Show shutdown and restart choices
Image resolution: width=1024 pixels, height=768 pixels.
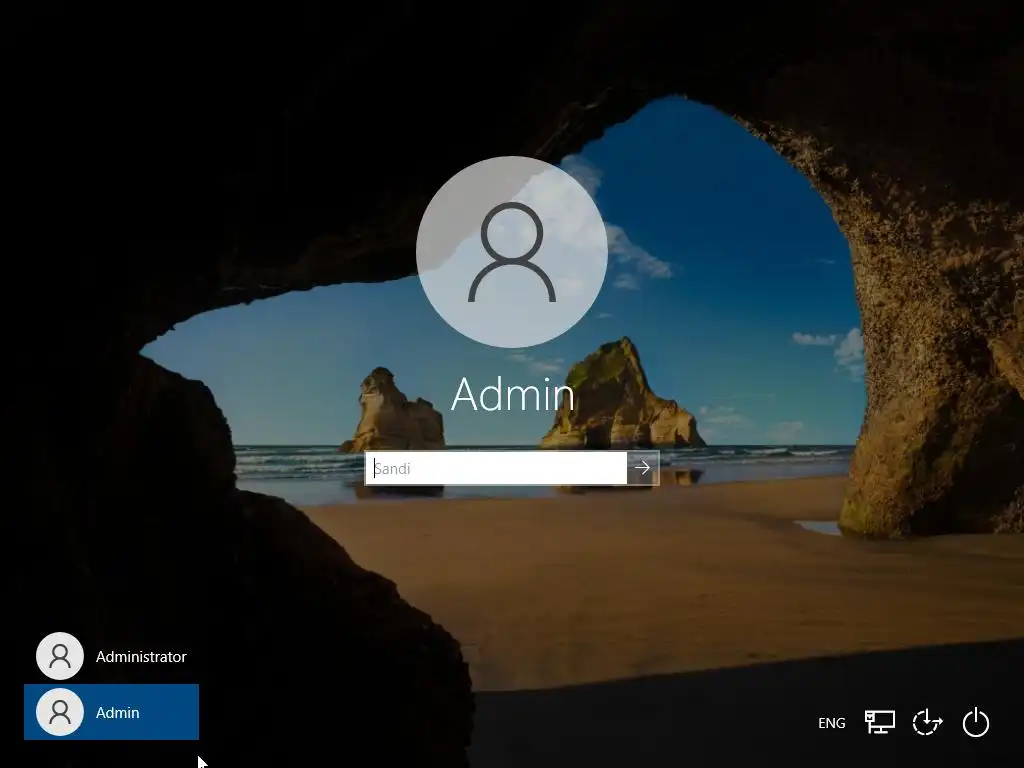[976, 723]
